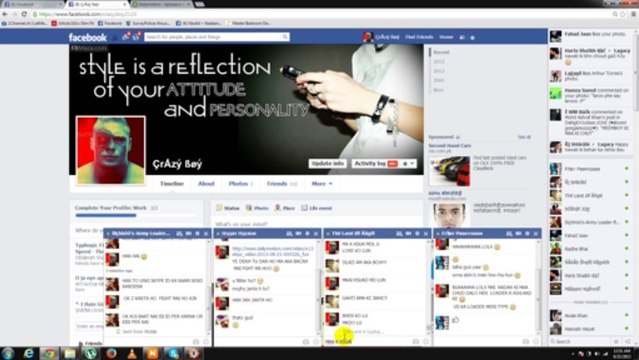
Task: Add friends to The Lord Of chat
Action: coord(399,234)
